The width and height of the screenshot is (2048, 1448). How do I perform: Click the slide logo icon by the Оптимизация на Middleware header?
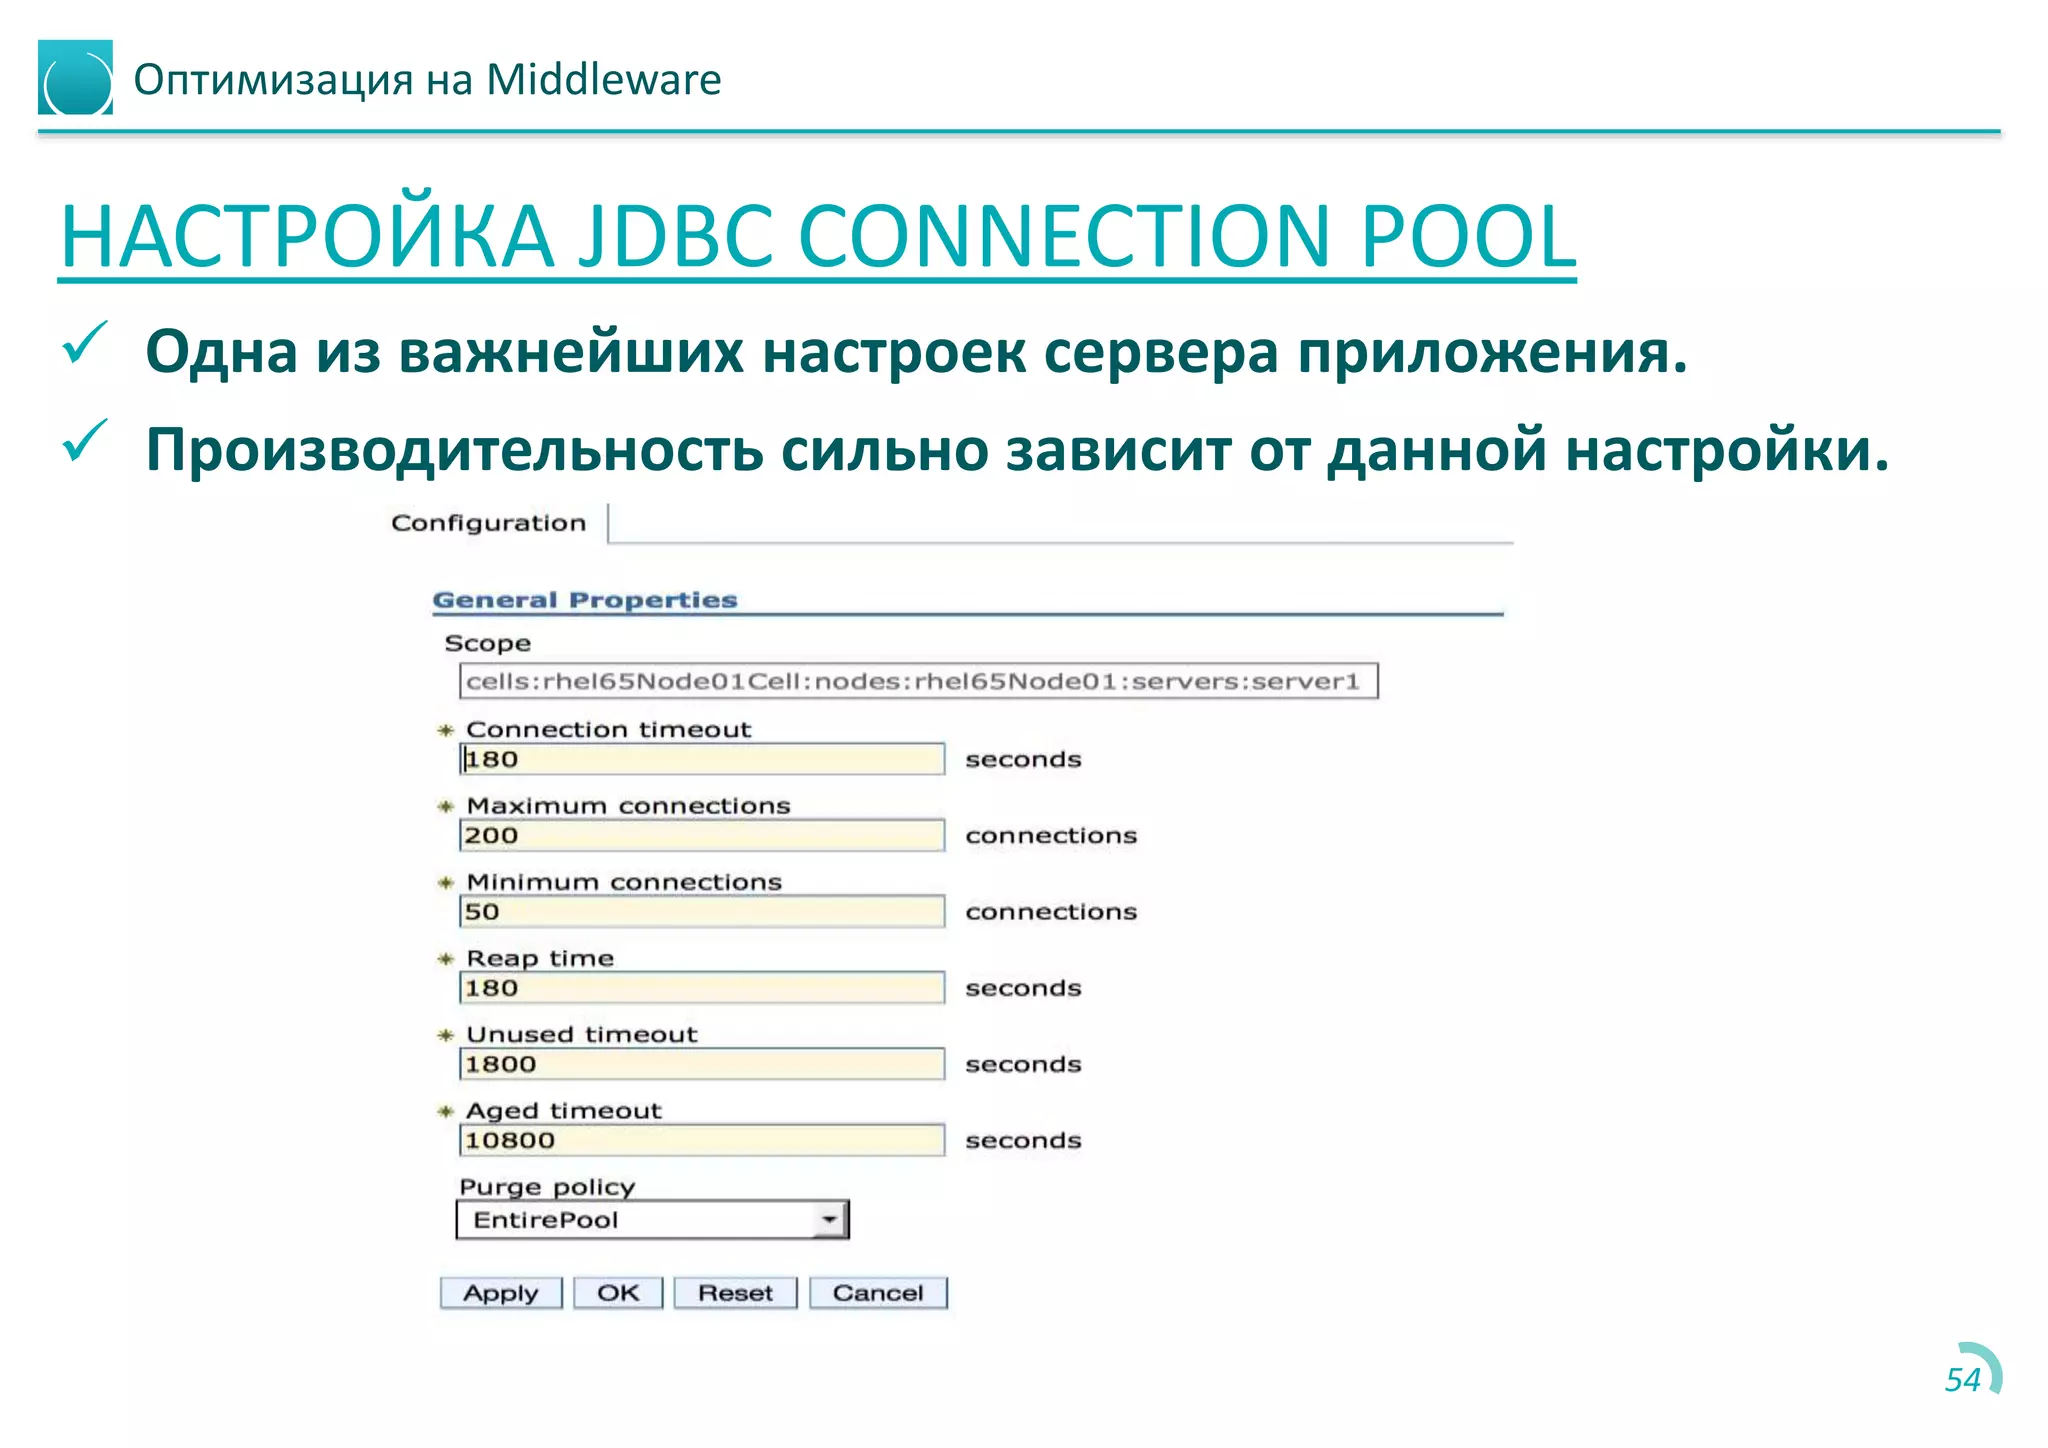click(75, 78)
